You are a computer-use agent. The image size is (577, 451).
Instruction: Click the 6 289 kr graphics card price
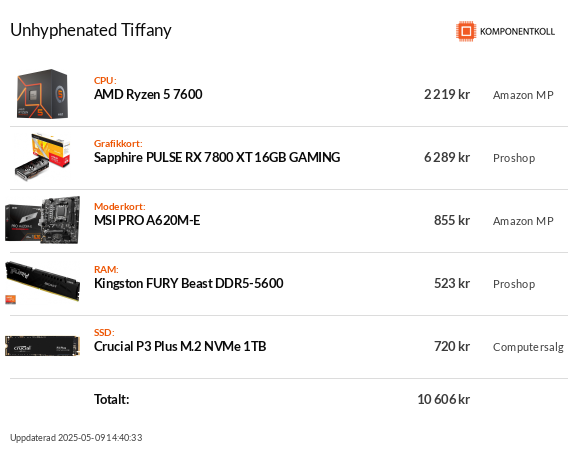coord(447,157)
